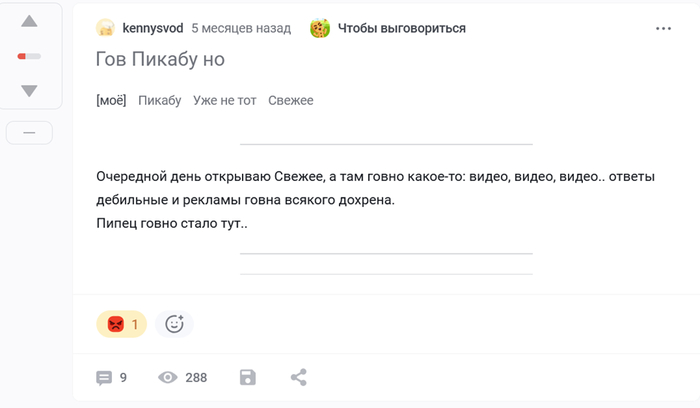This screenshot has width=700, height=408.
Task: Open the "Чтобы выговориться" community
Action: (402, 28)
